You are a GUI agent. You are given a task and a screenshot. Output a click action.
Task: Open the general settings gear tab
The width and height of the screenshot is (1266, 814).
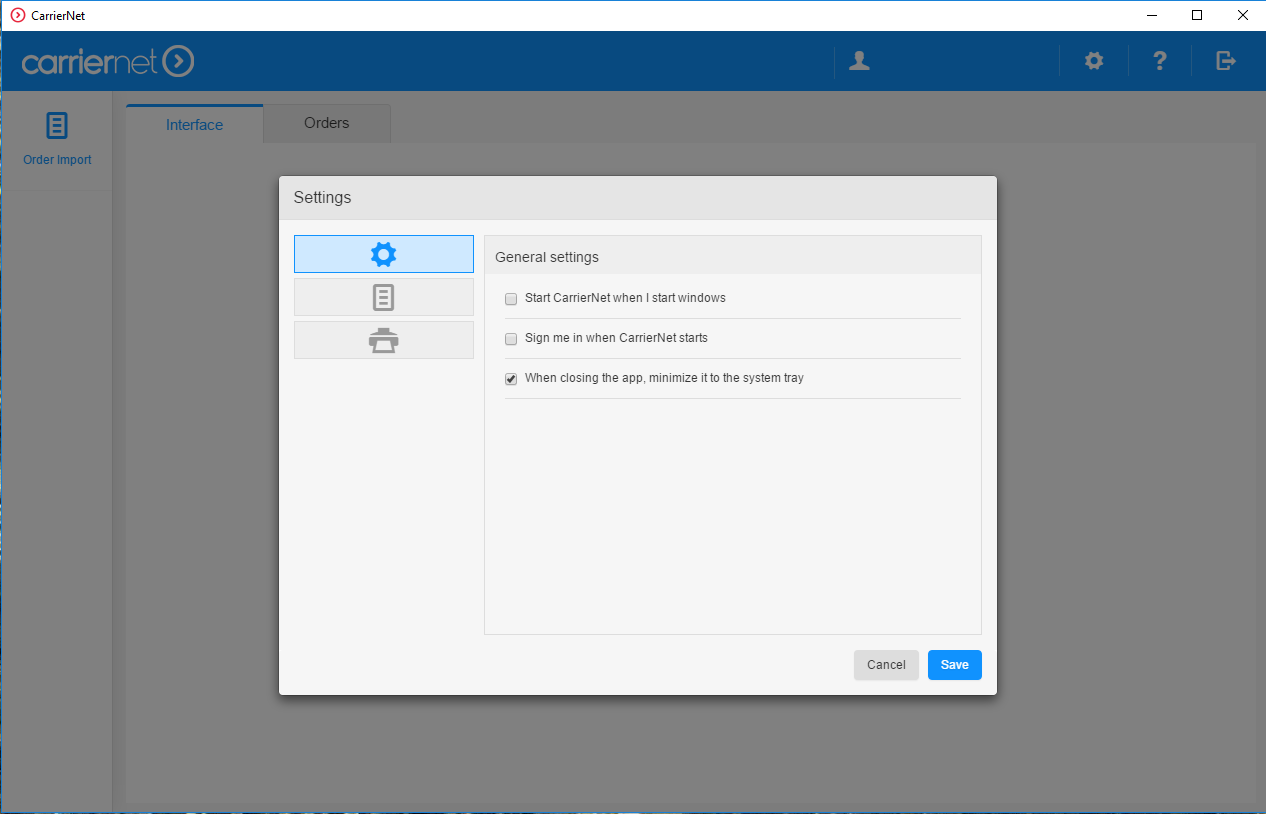(x=384, y=254)
